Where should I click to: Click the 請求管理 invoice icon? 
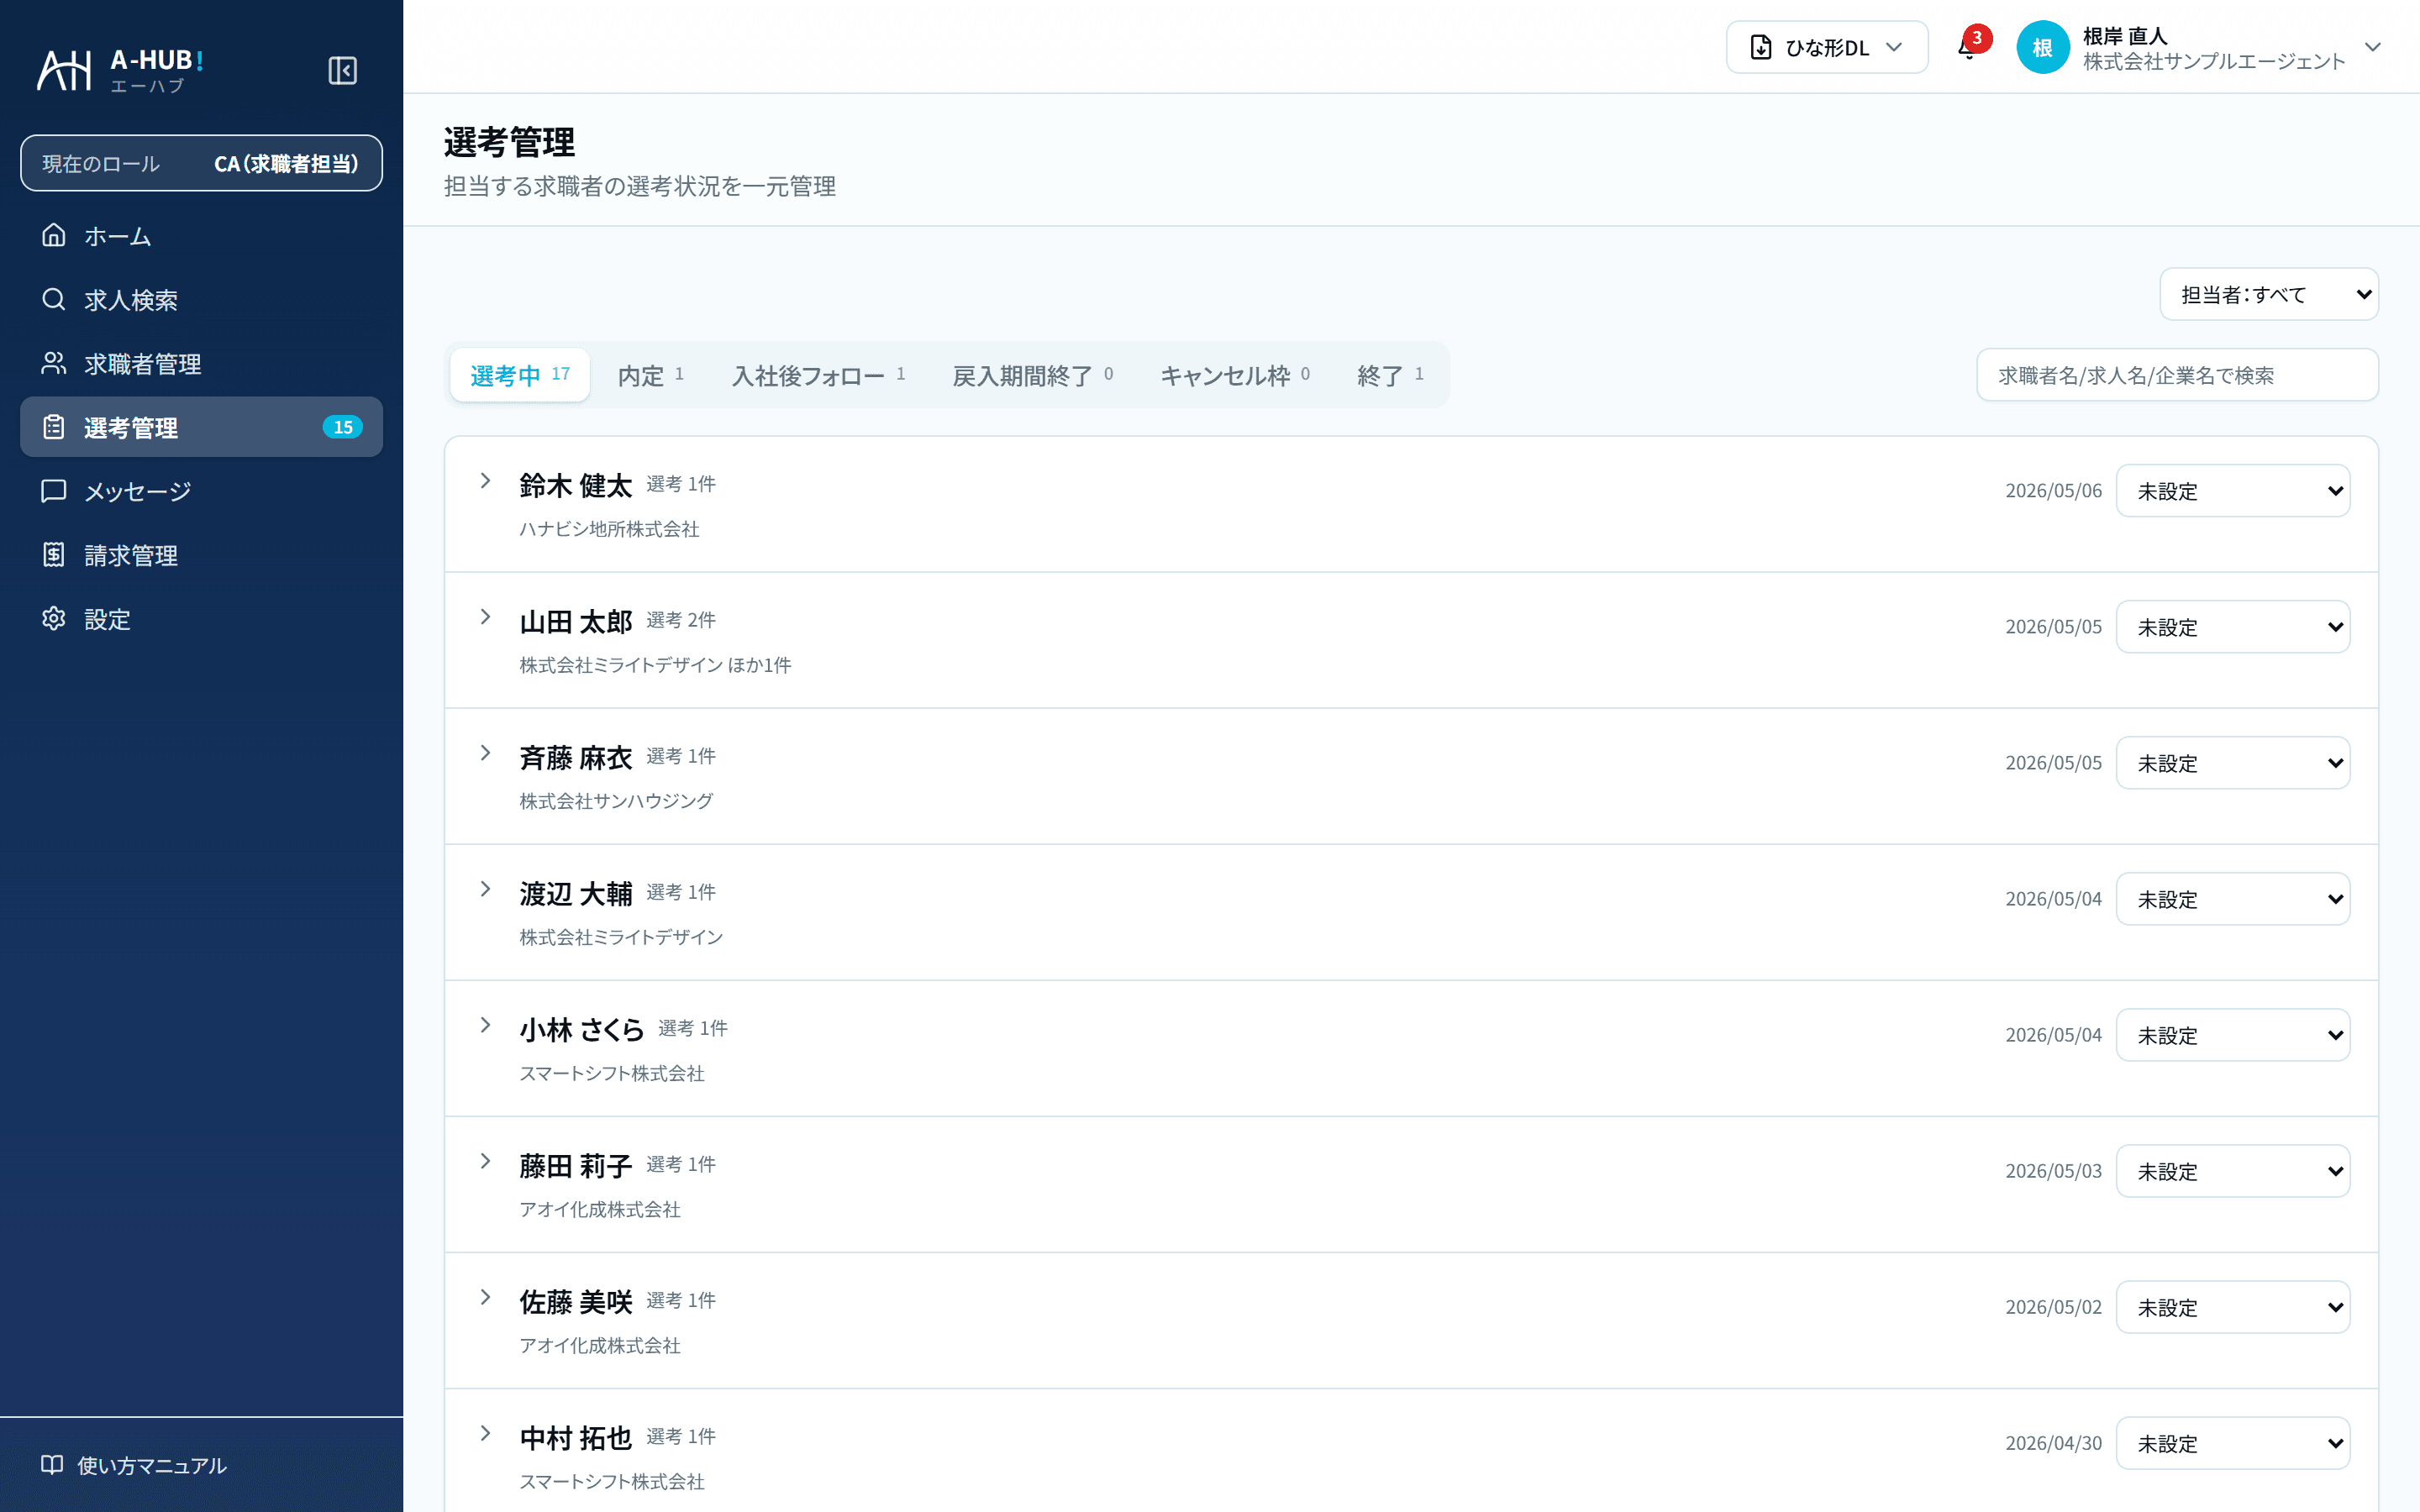point(54,555)
